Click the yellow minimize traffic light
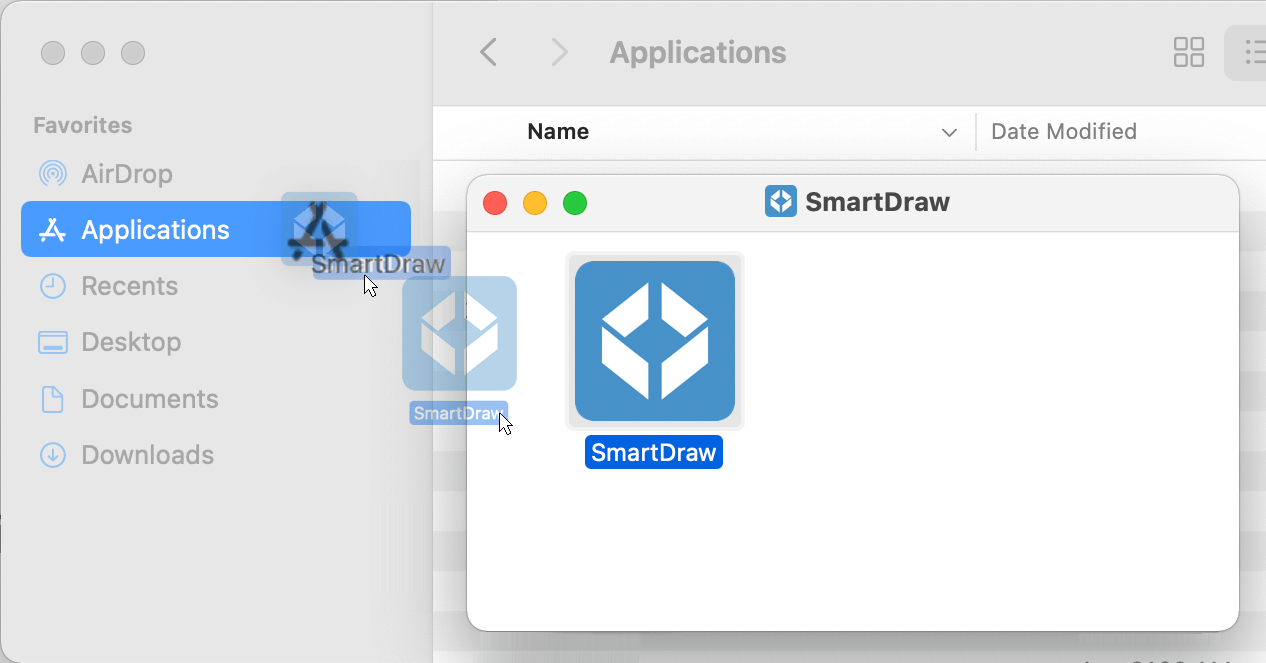 click(x=535, y=202)
